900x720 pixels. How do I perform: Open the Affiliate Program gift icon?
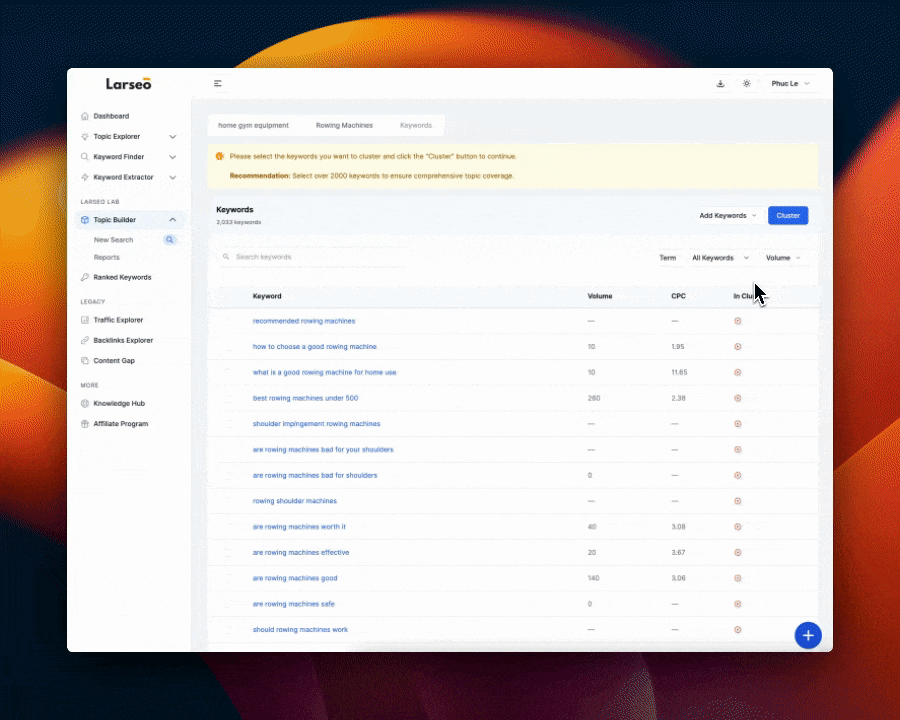85,424
